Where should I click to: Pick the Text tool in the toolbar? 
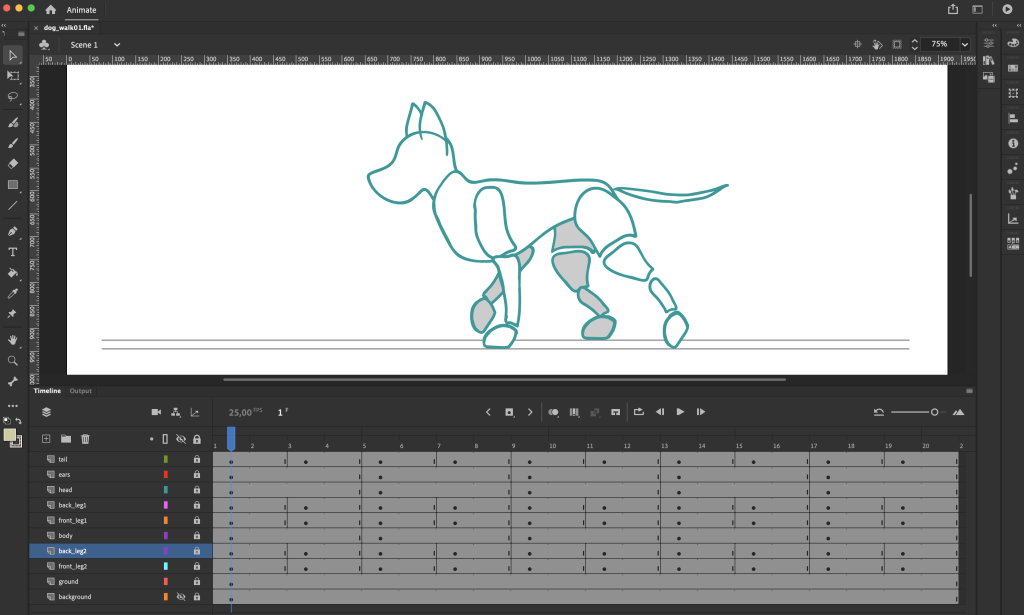[x=13, y=252]
